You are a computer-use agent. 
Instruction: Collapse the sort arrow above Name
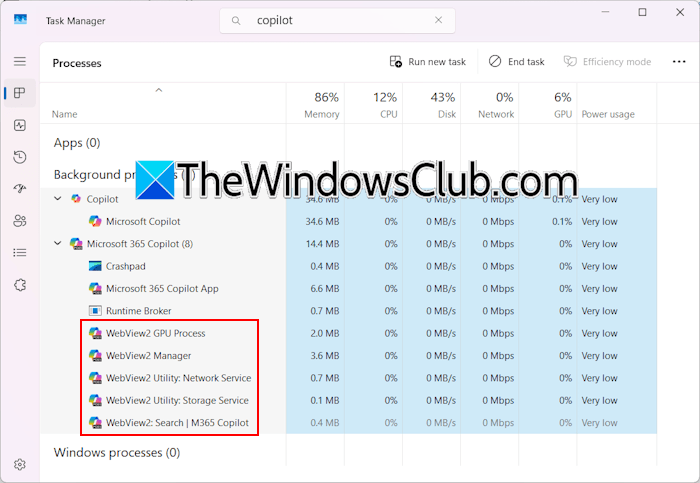[x=158, y=90]
